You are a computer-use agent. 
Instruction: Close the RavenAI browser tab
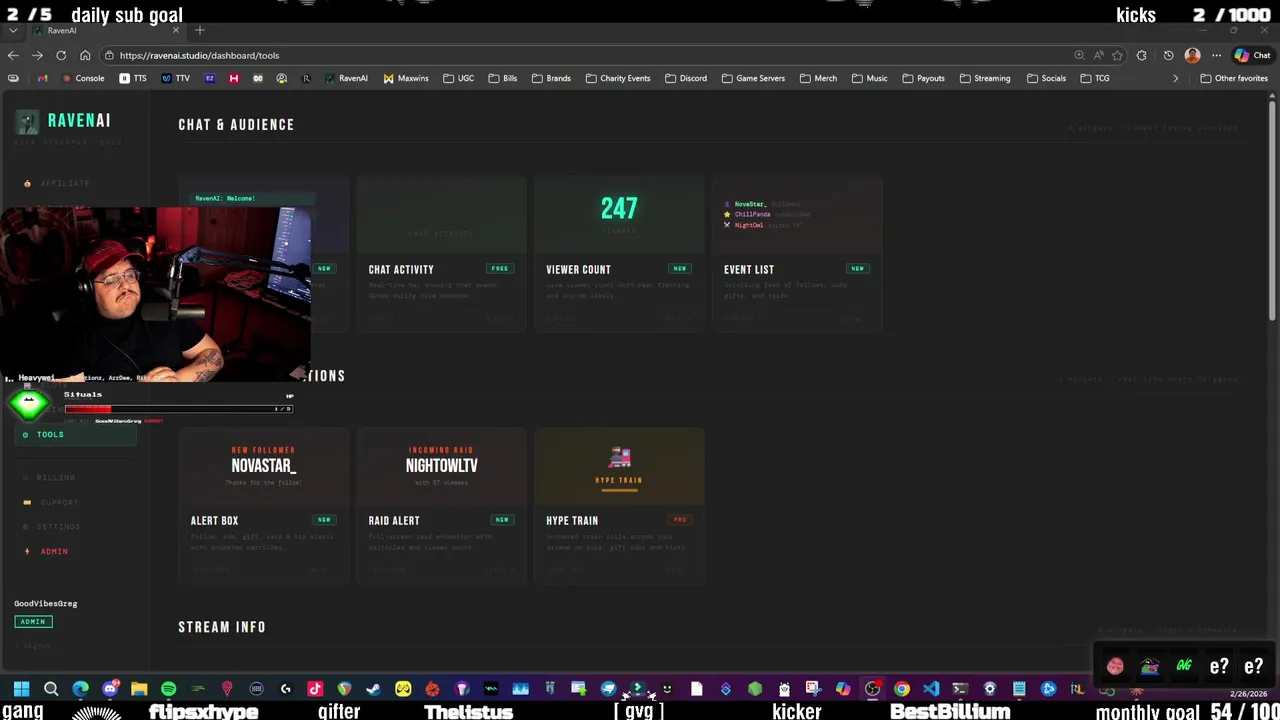tap(176, 30)
